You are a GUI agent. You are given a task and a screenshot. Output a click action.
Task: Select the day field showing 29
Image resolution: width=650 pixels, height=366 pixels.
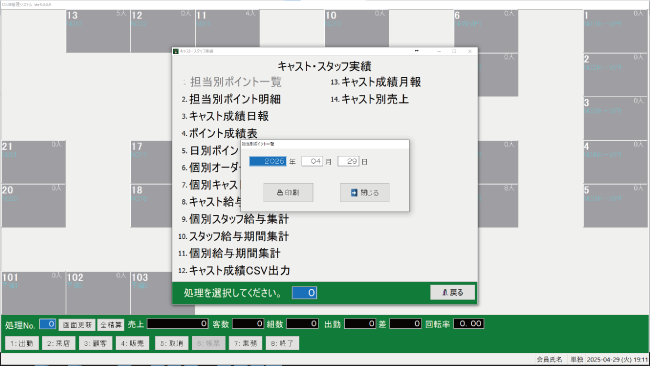pos(348,161)
